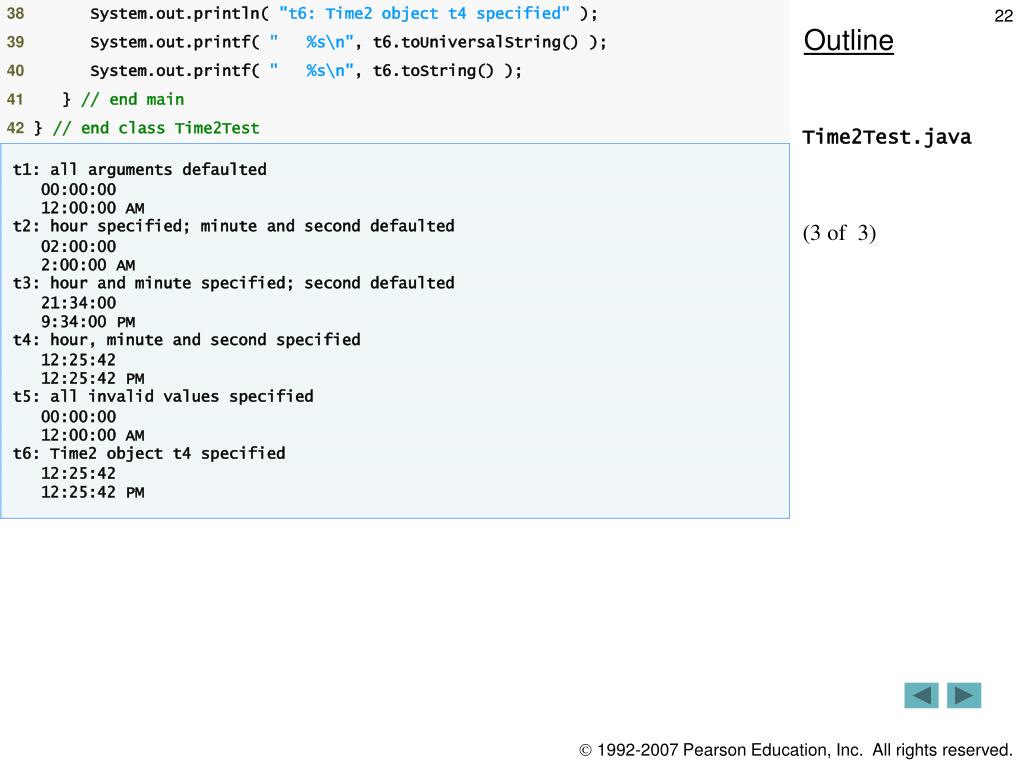Click the 2:00:00 AM output value
This screenshot has width=1024, height=768.
coord(88,265)
